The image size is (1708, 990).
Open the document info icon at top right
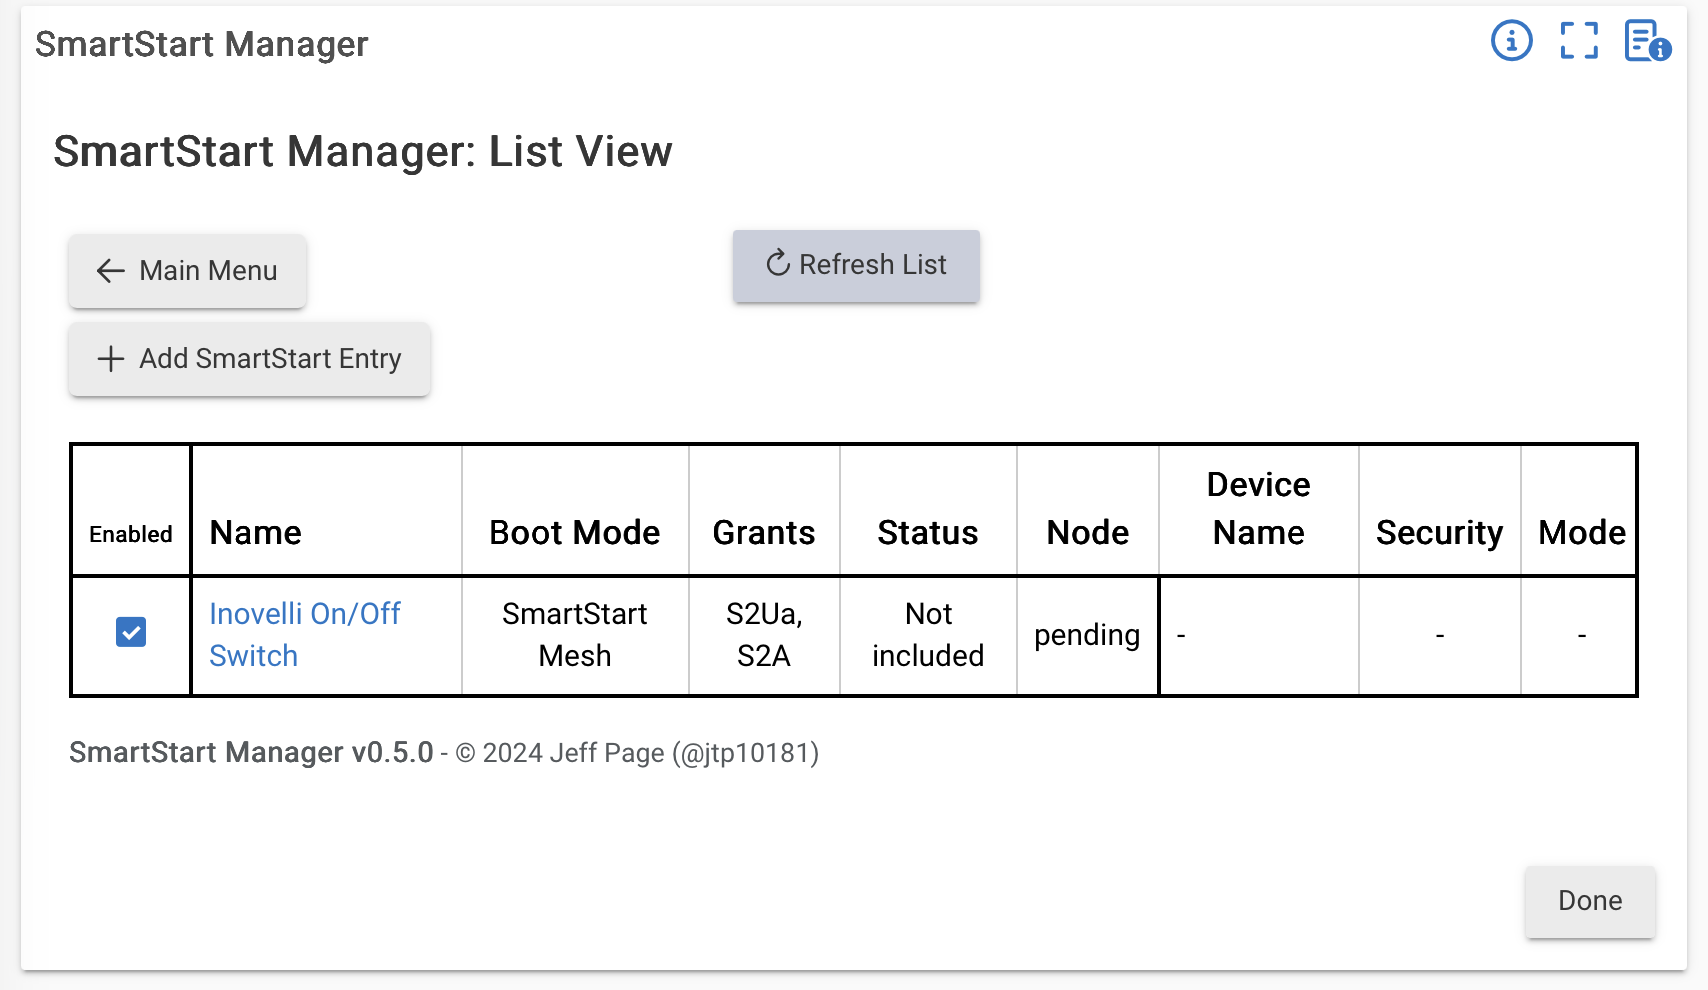[x=1646, y=42]
